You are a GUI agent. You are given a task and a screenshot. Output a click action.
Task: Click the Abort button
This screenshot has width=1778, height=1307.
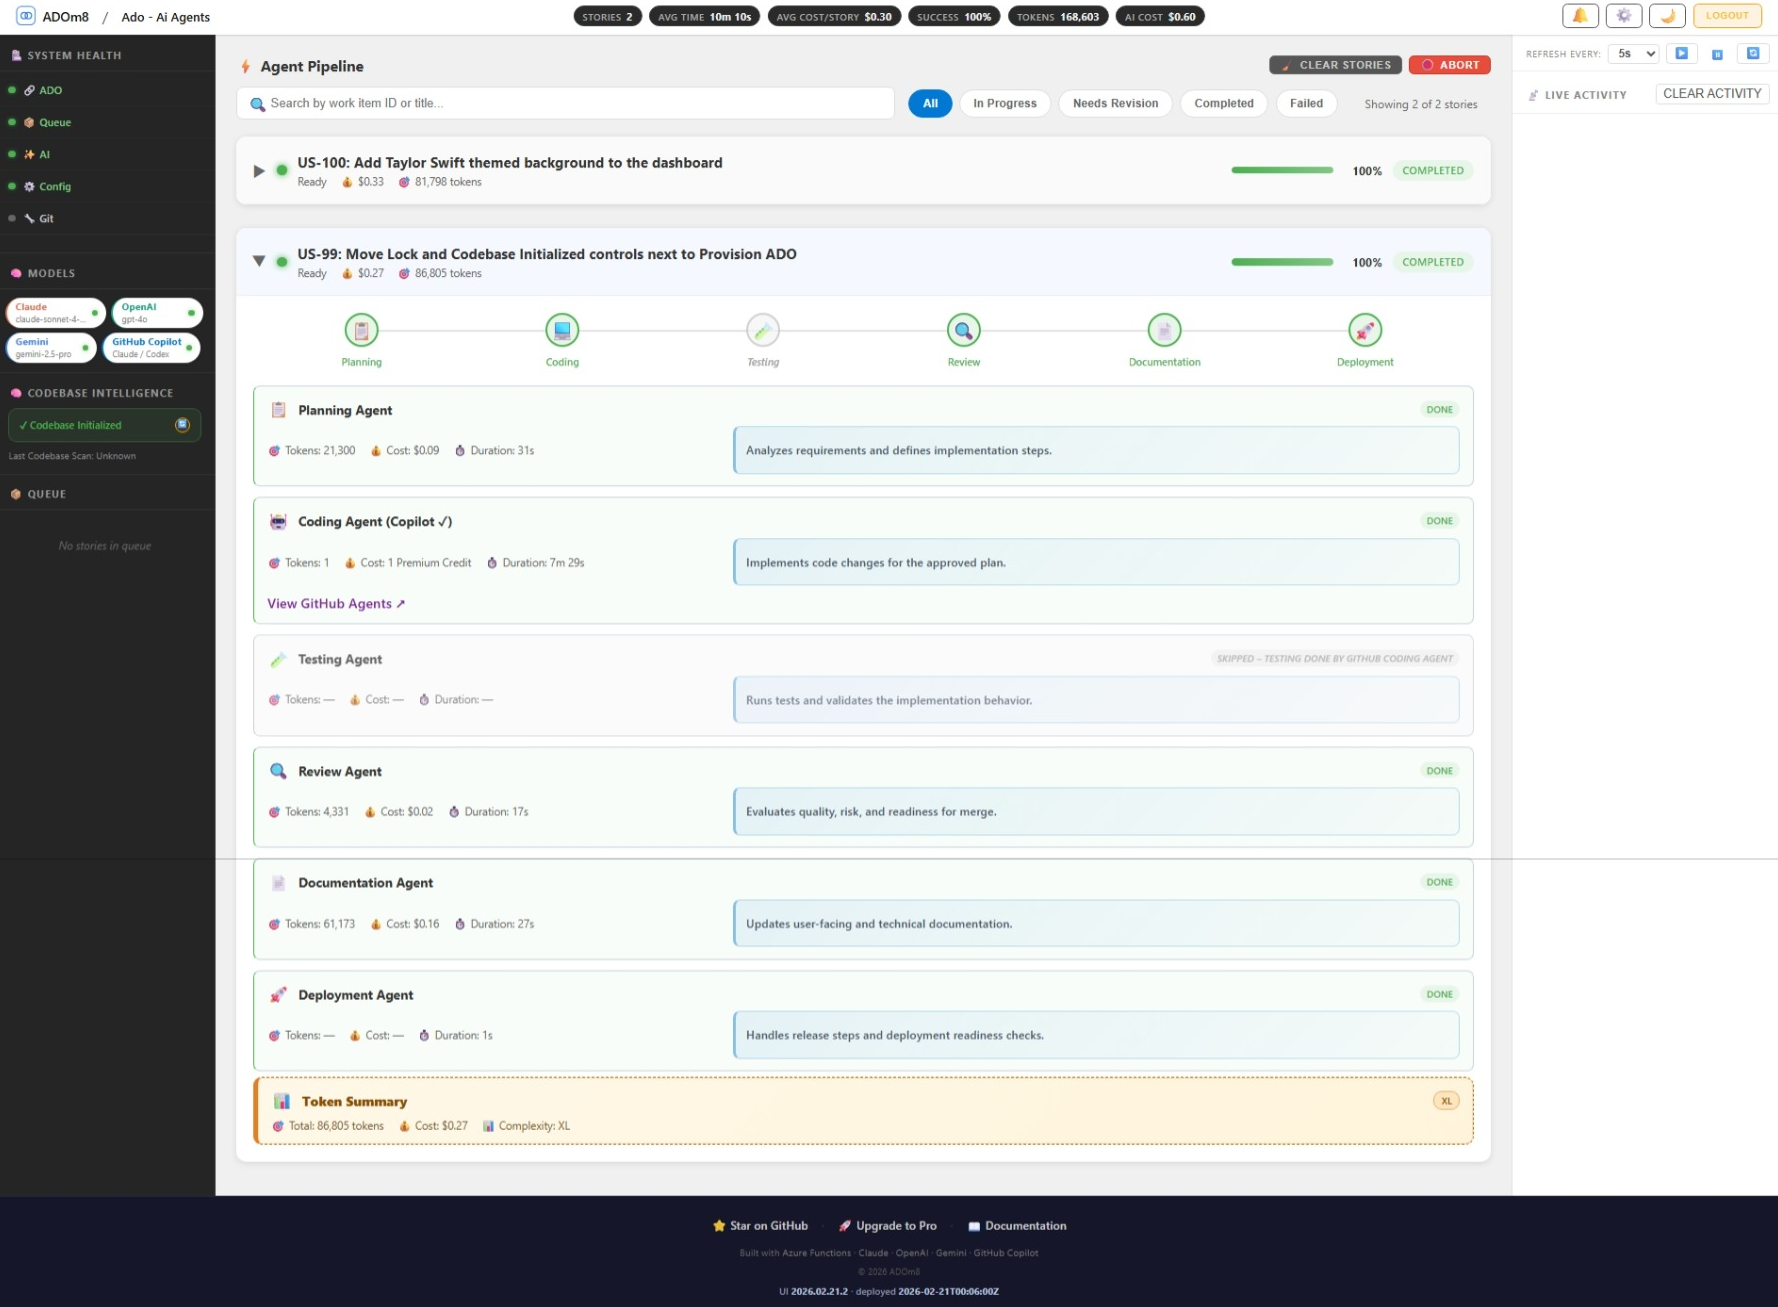[x=1449, y=64]
